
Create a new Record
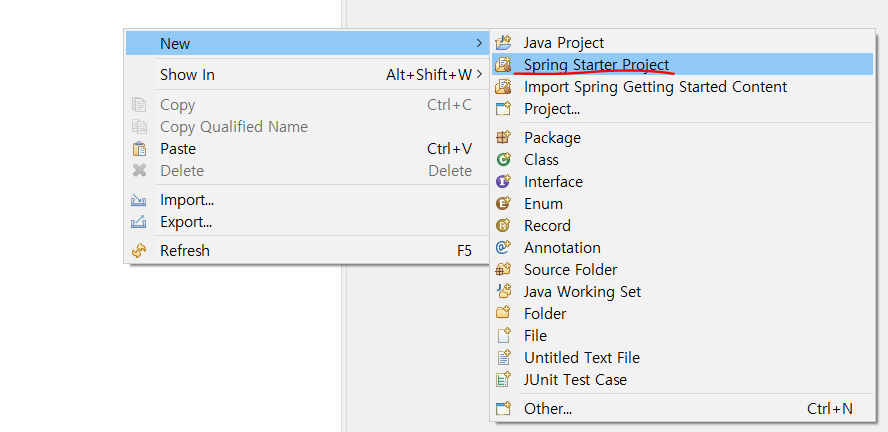[x=682, y=225]
